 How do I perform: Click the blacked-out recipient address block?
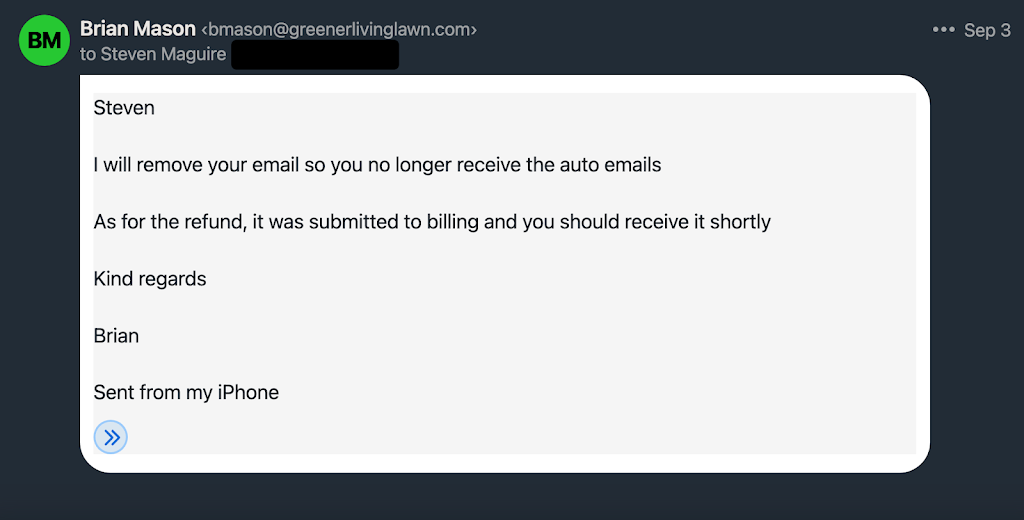pyautogui.click(x=315, y=54)
